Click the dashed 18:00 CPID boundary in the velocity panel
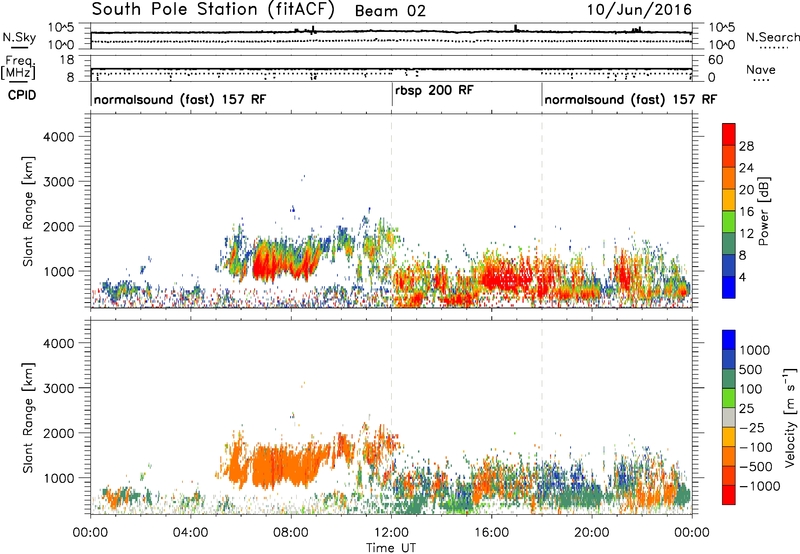The width and height of the screenshot is (800, 554). pyautogui.click(x=542, y=418)
